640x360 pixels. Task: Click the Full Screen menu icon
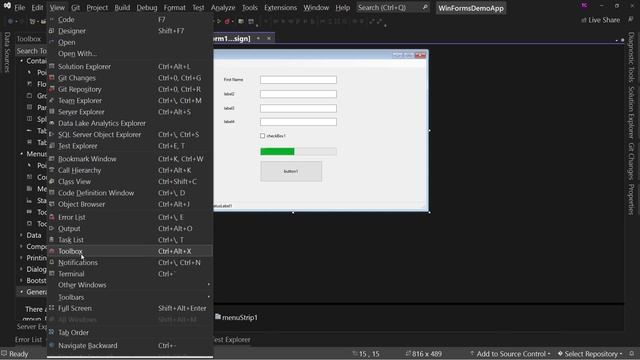point(51,308)
